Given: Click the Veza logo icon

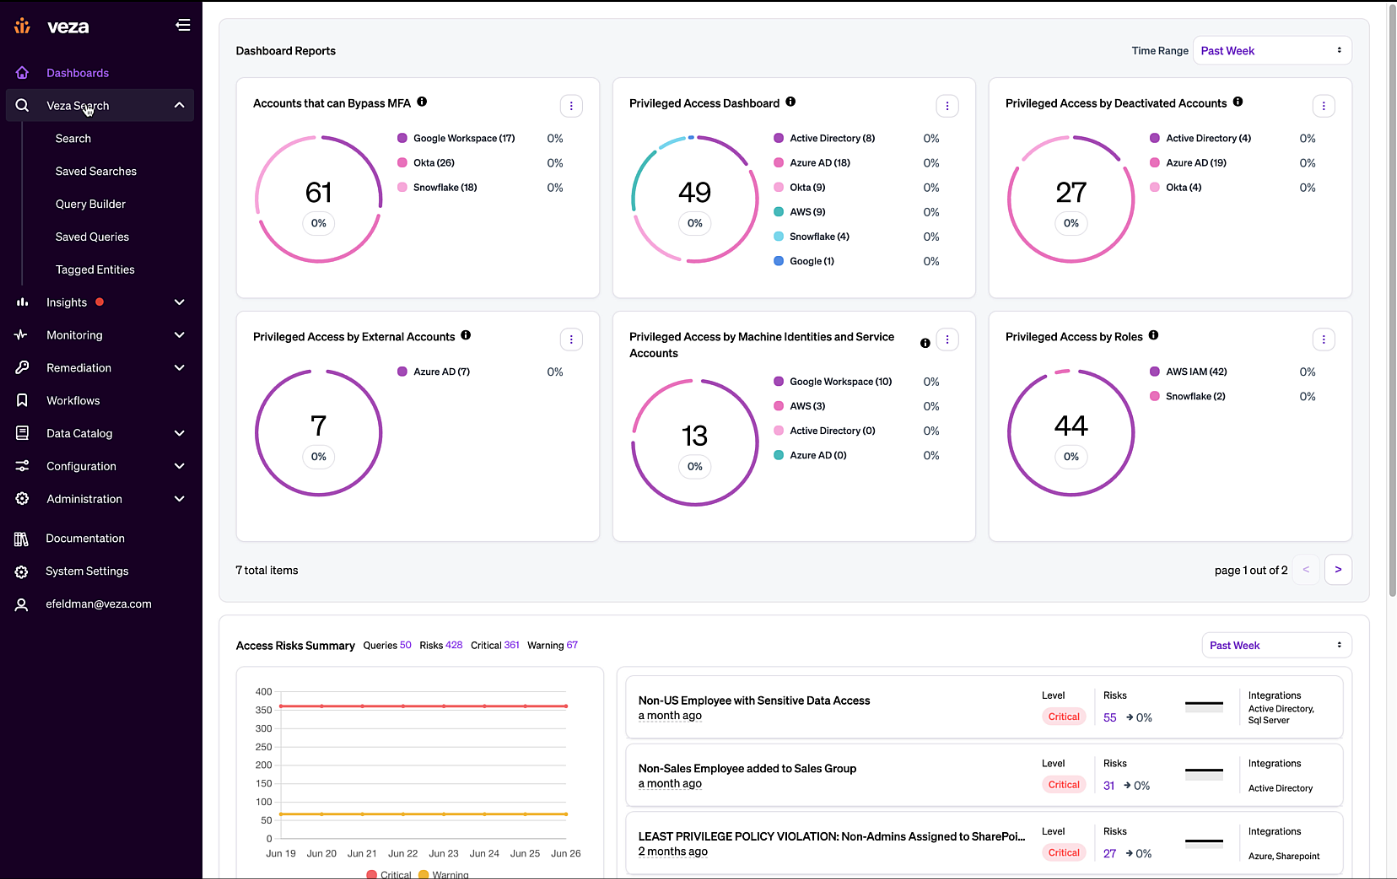Looking at the screenshot, I should (22, 26).
